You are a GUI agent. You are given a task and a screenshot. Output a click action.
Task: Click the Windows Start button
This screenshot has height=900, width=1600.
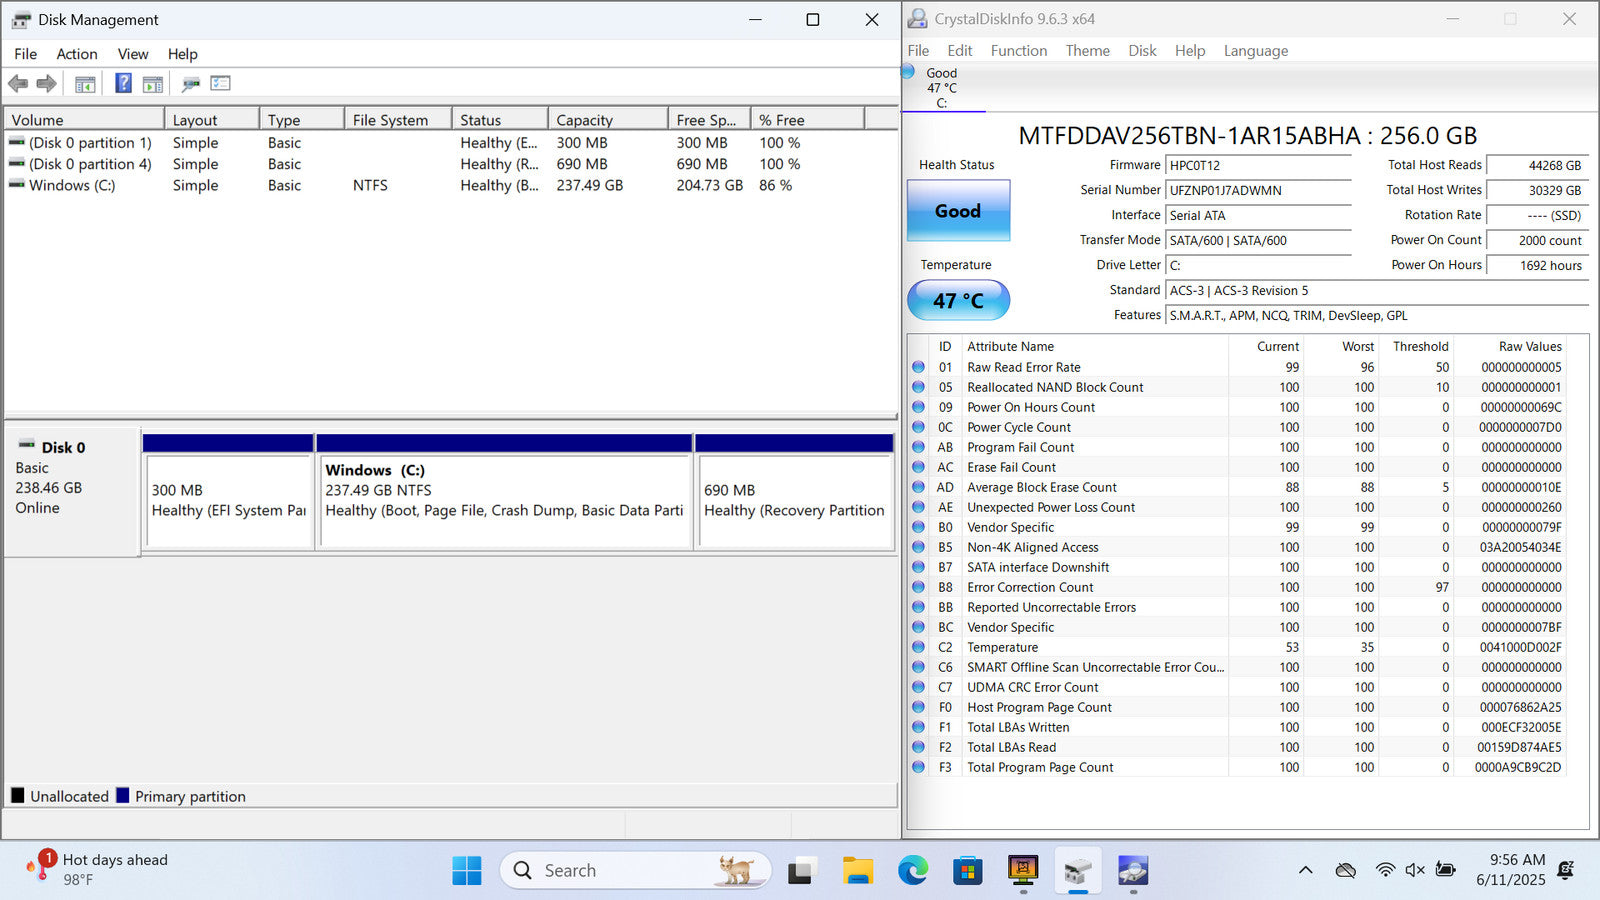466,871
